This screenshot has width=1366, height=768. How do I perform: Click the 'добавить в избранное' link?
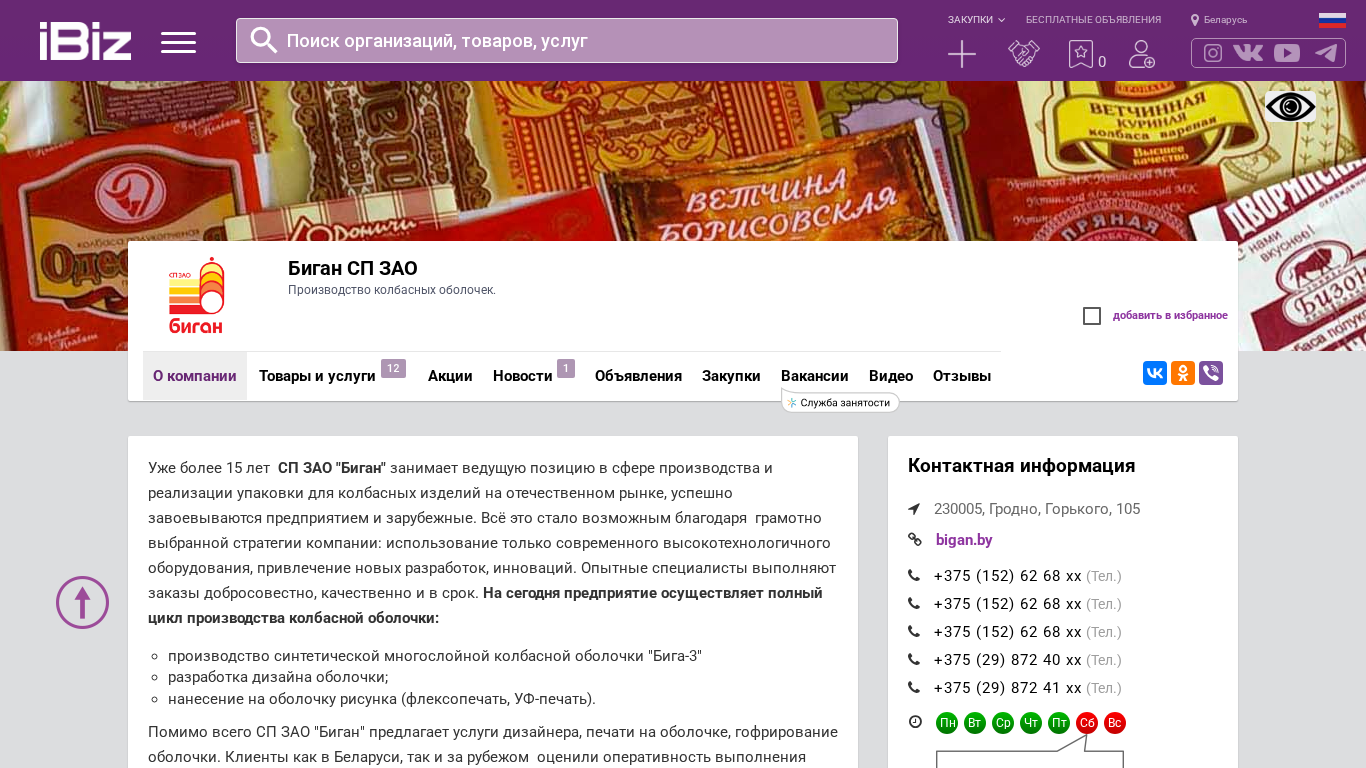[x=1170, y=316]
